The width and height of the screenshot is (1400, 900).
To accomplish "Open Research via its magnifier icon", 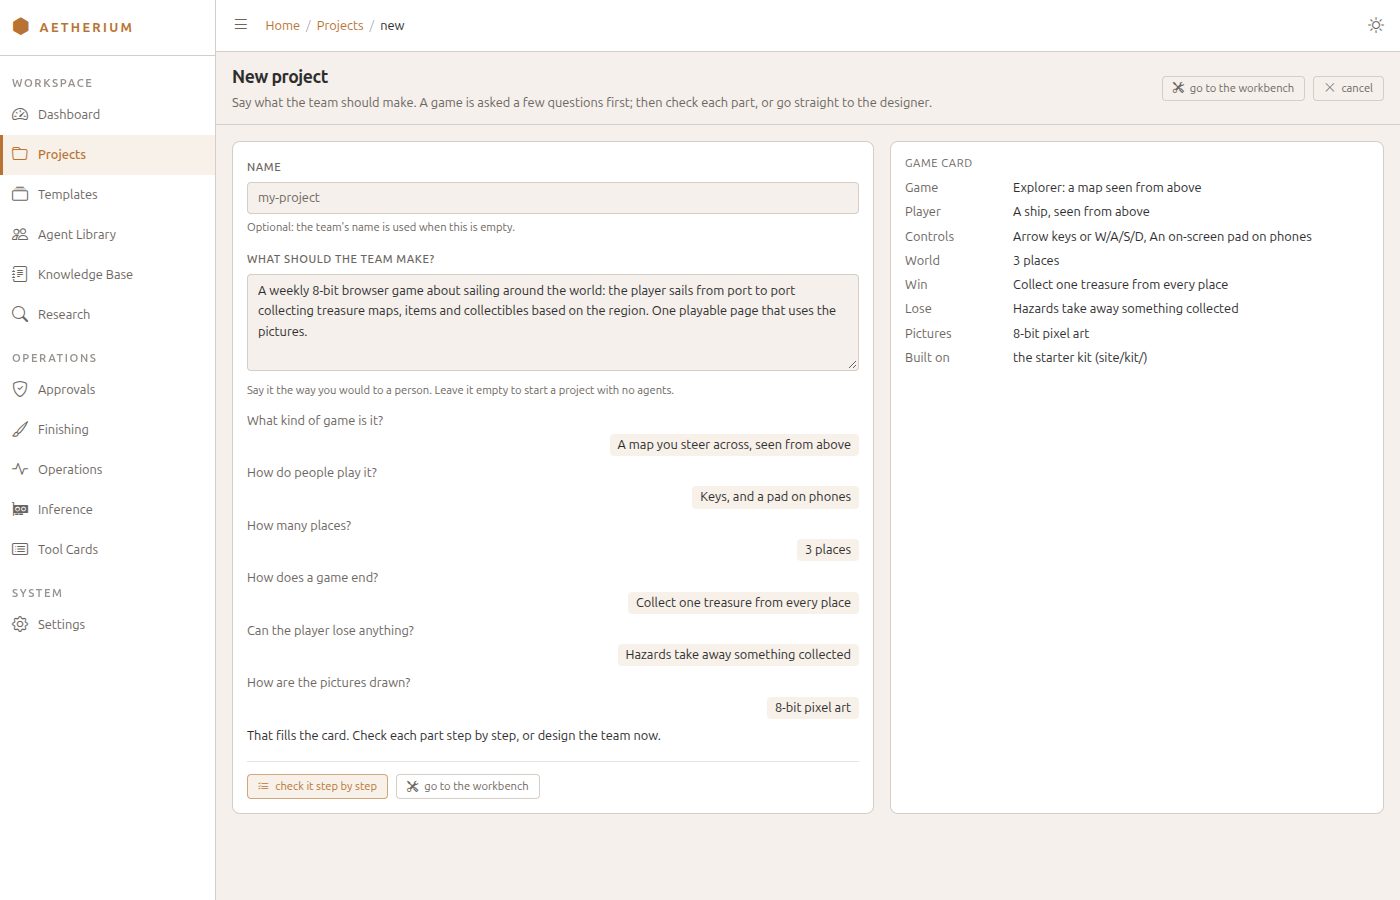I will [20, 314].
